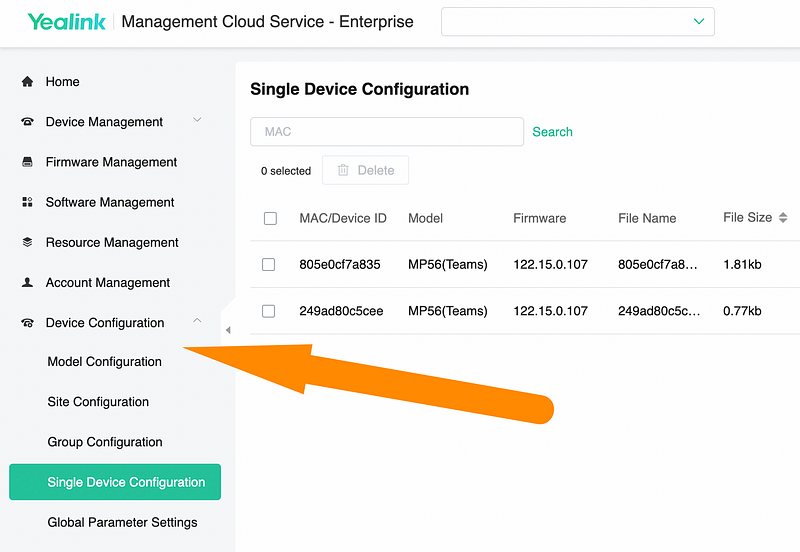Click the Search link

coord(552,132)
